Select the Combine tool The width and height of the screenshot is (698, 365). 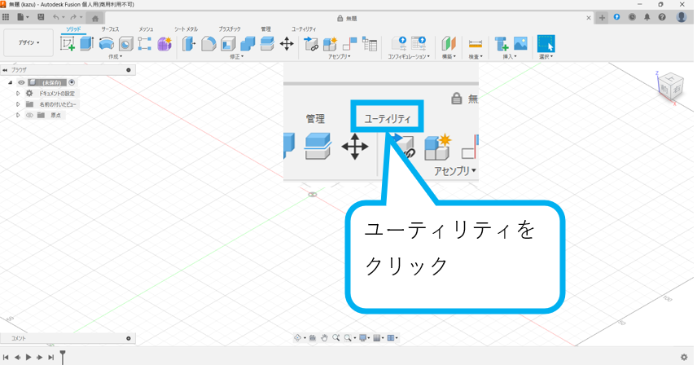(x=248, y=44)
